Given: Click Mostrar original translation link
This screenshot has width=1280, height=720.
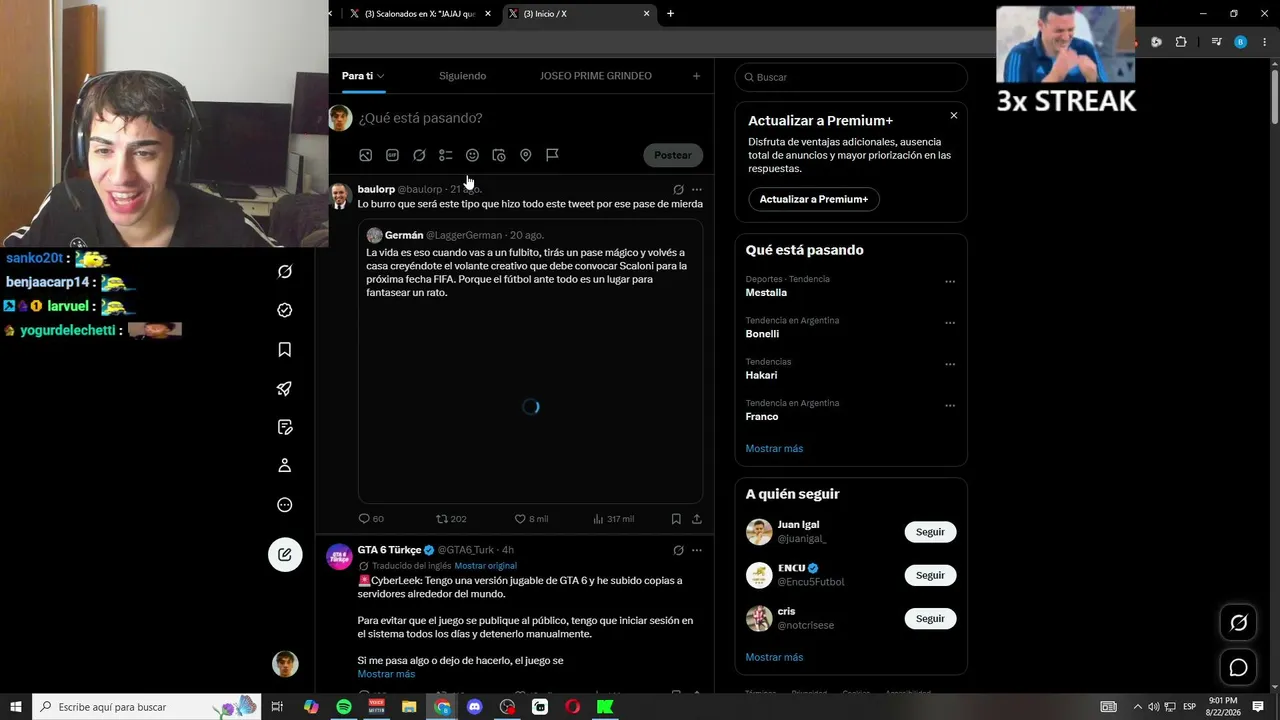Looking at the screenshot, I should click(485, 566).
